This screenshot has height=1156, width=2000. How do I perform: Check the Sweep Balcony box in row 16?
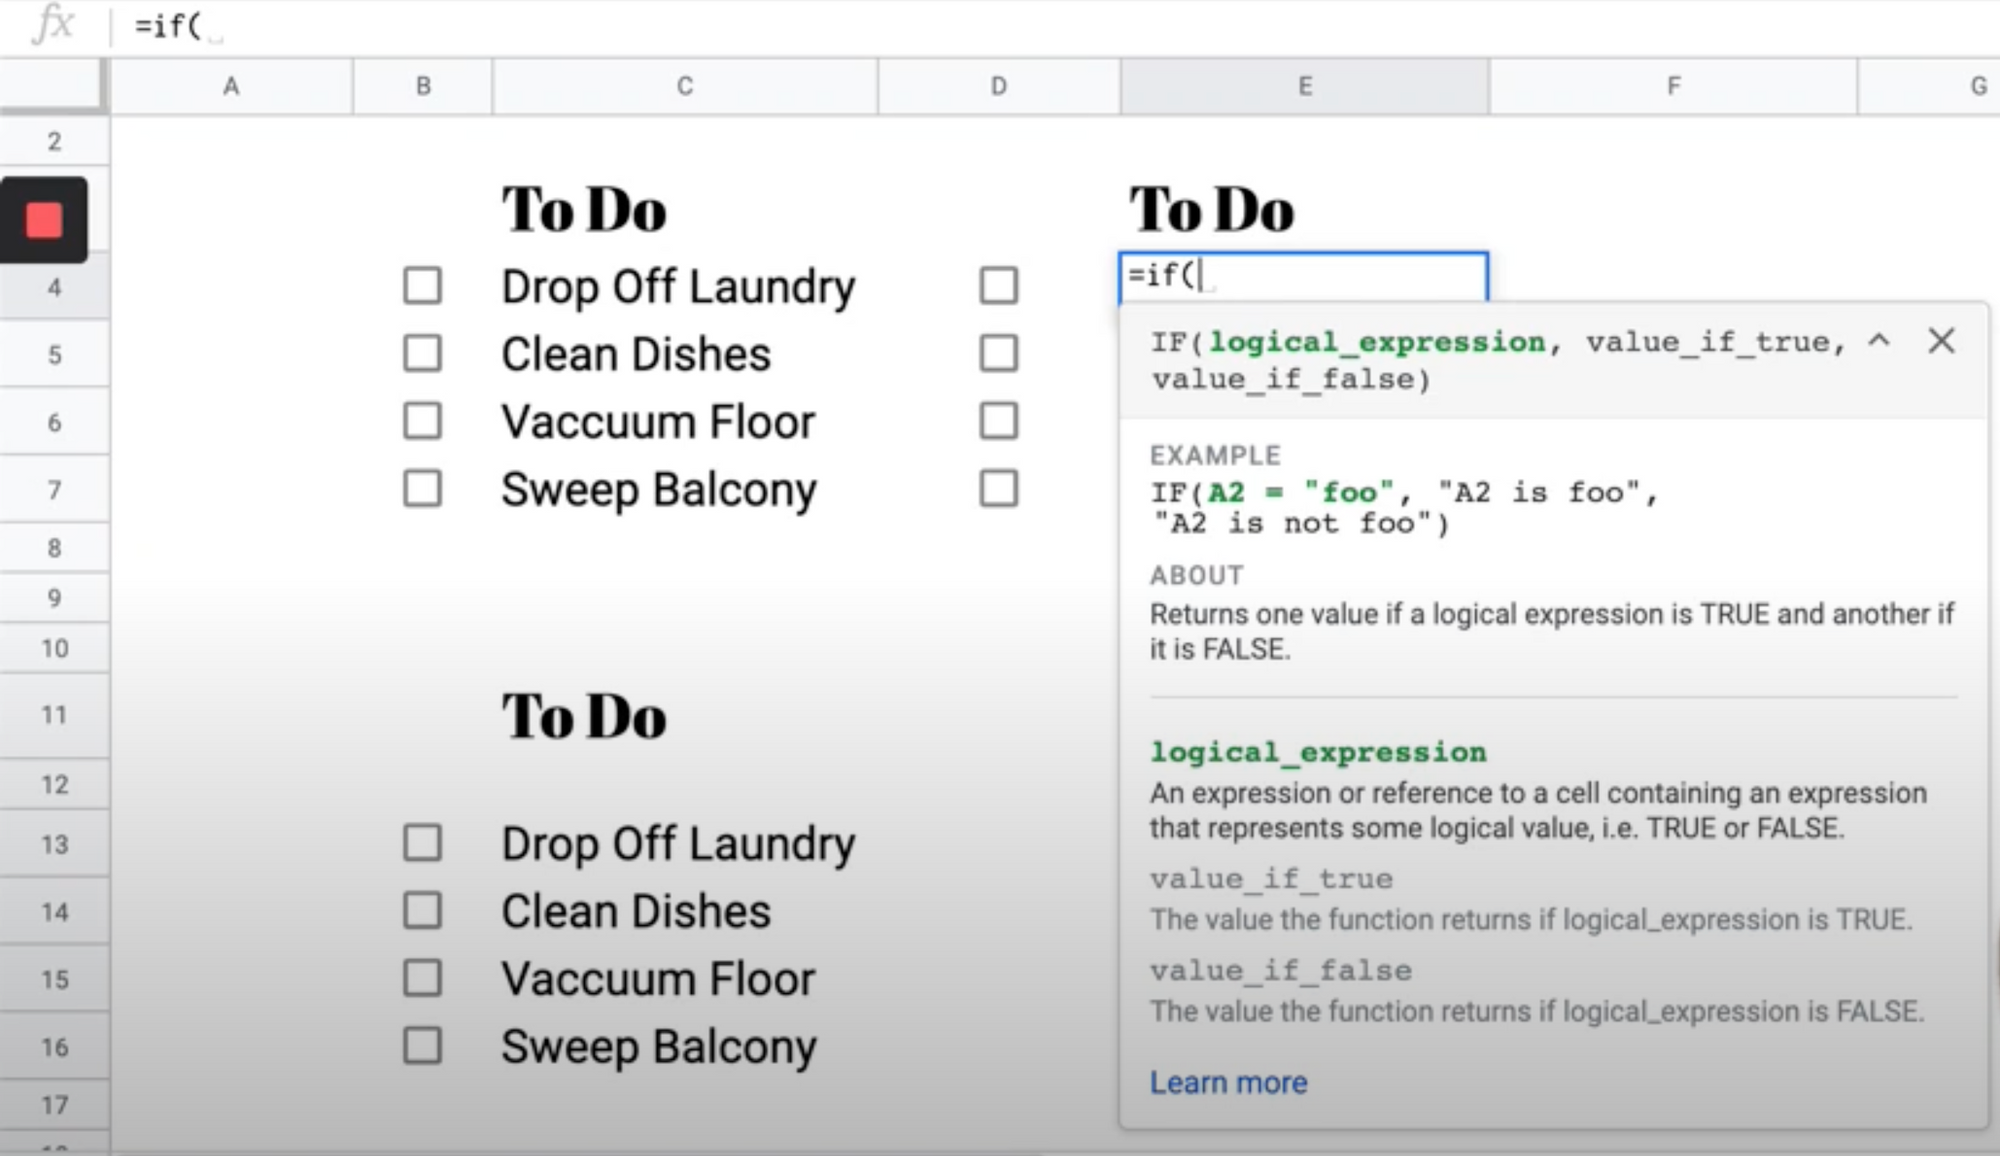point(422,1046)
